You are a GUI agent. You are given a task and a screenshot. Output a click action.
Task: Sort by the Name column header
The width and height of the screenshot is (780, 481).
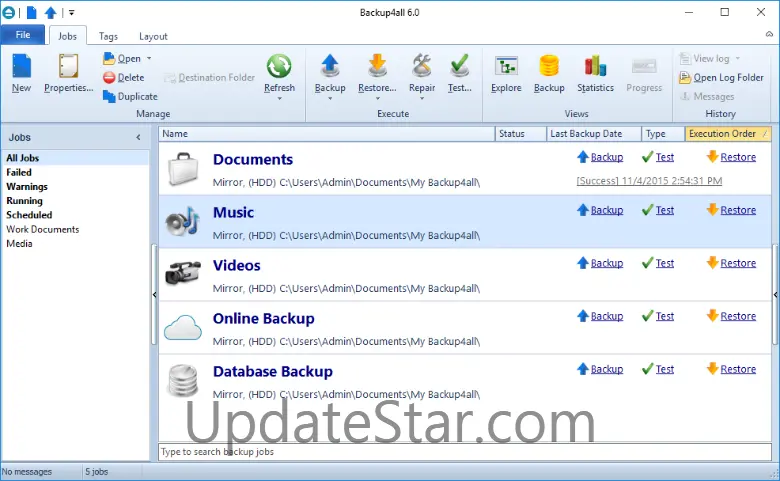327,134
